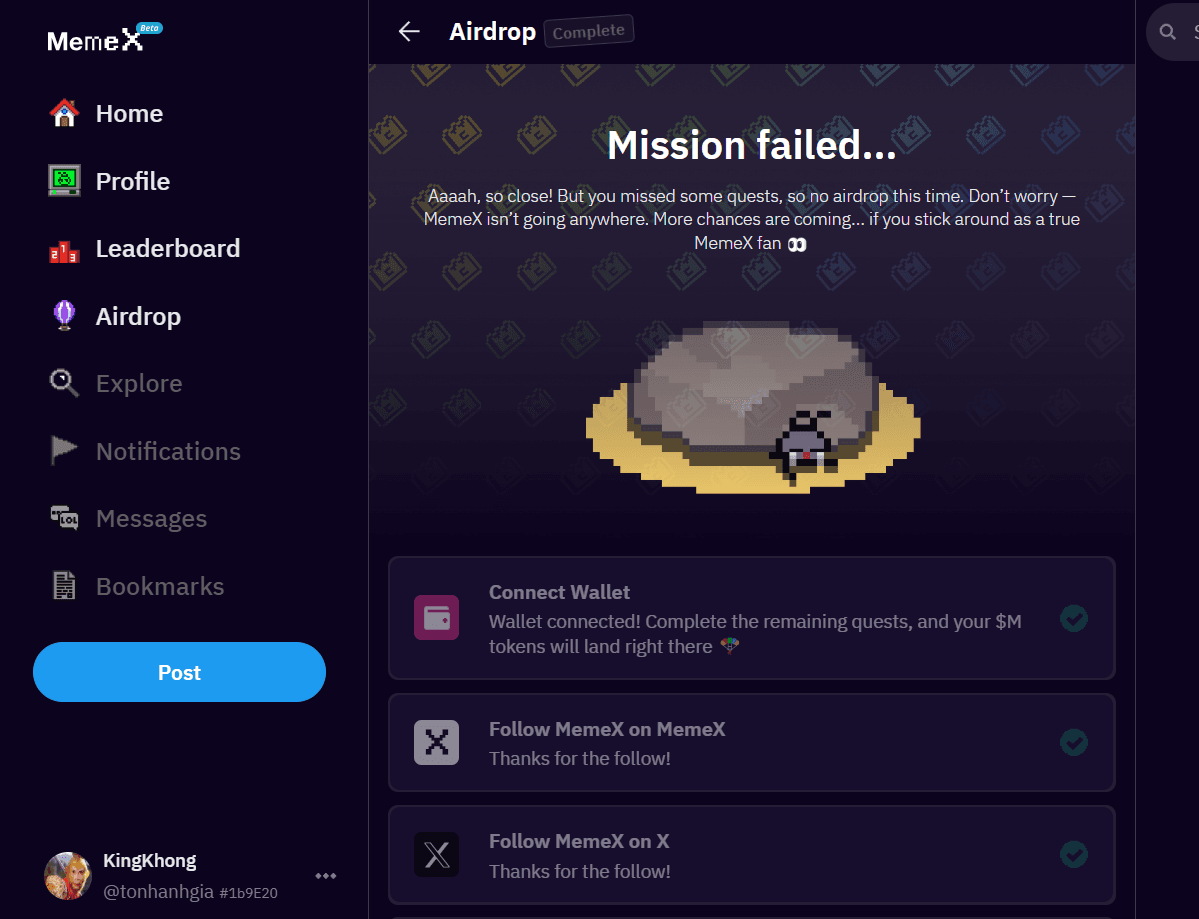Click the Bookmarks document icon
Viewport: 1199px width, 919px height.
click(64, 586)
